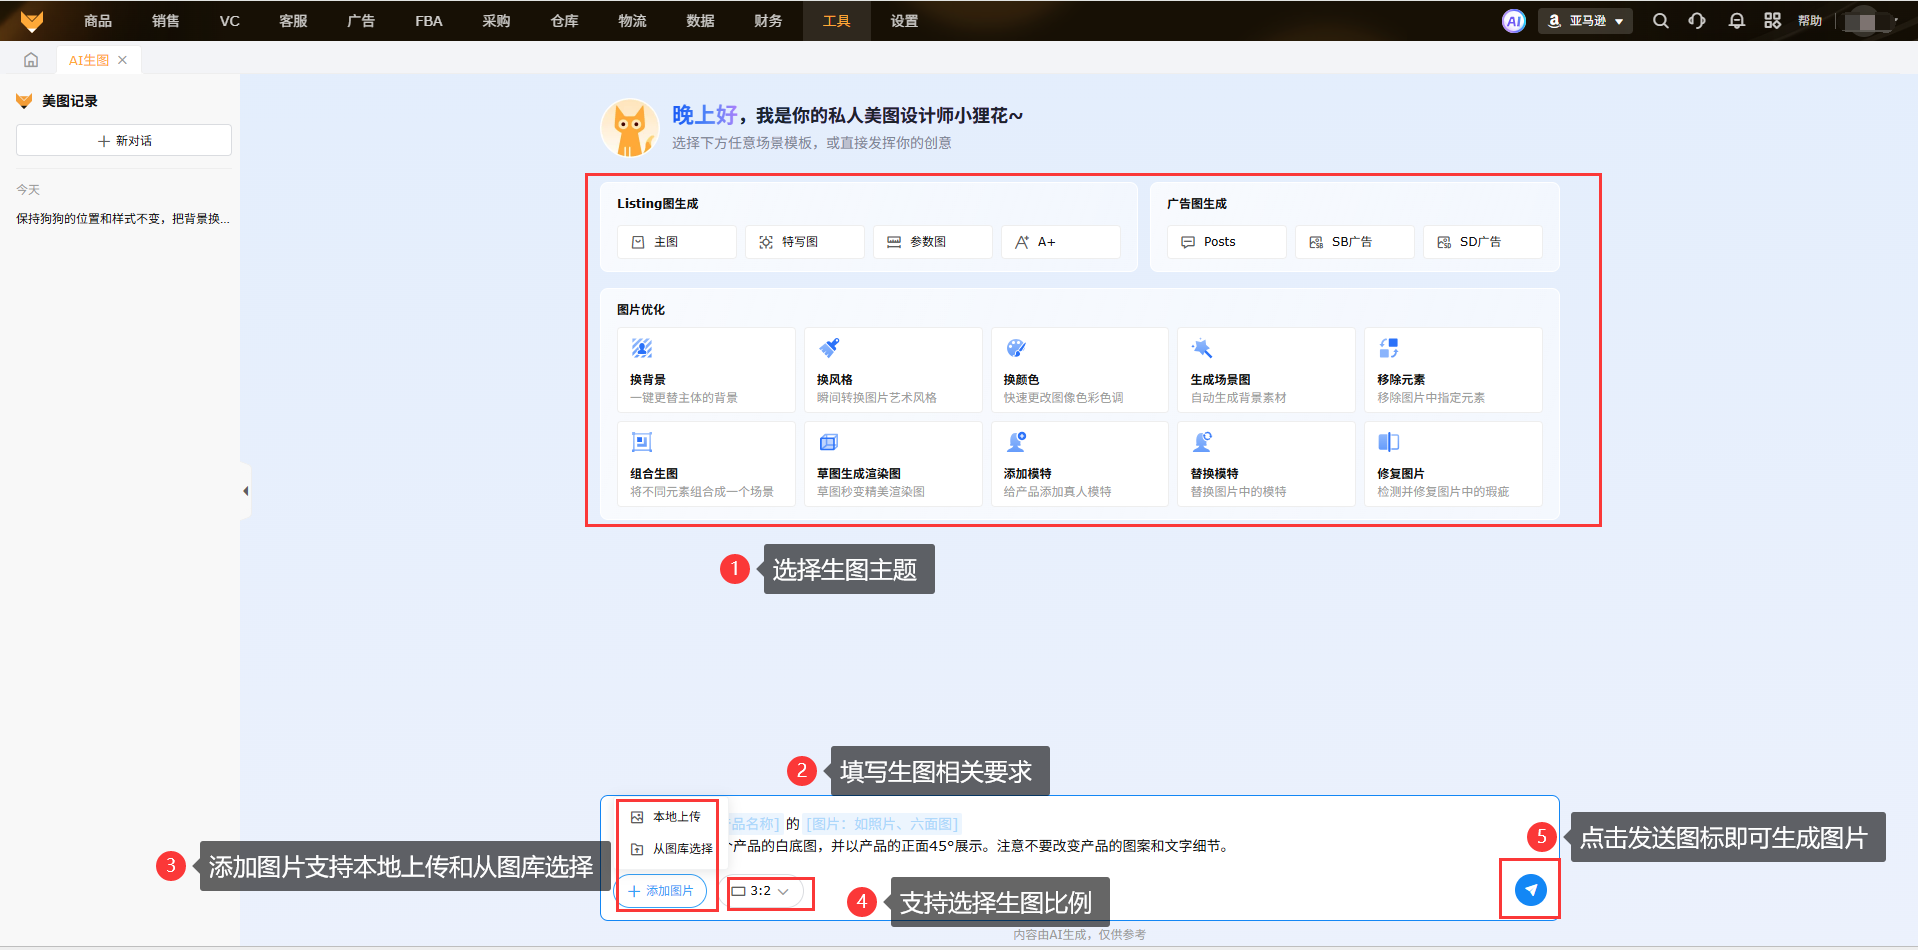Close the AI生图 tab
The width and height of the screenshot is (1918, 950).
pos(122,60)
